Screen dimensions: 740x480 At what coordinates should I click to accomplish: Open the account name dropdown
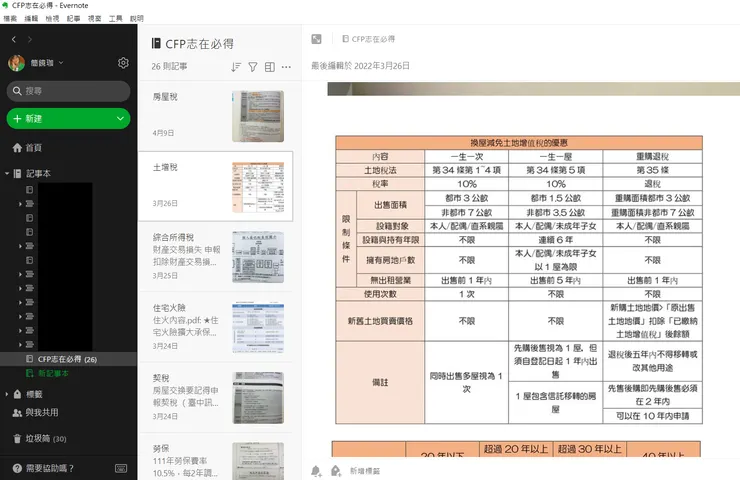coord(47,63)
